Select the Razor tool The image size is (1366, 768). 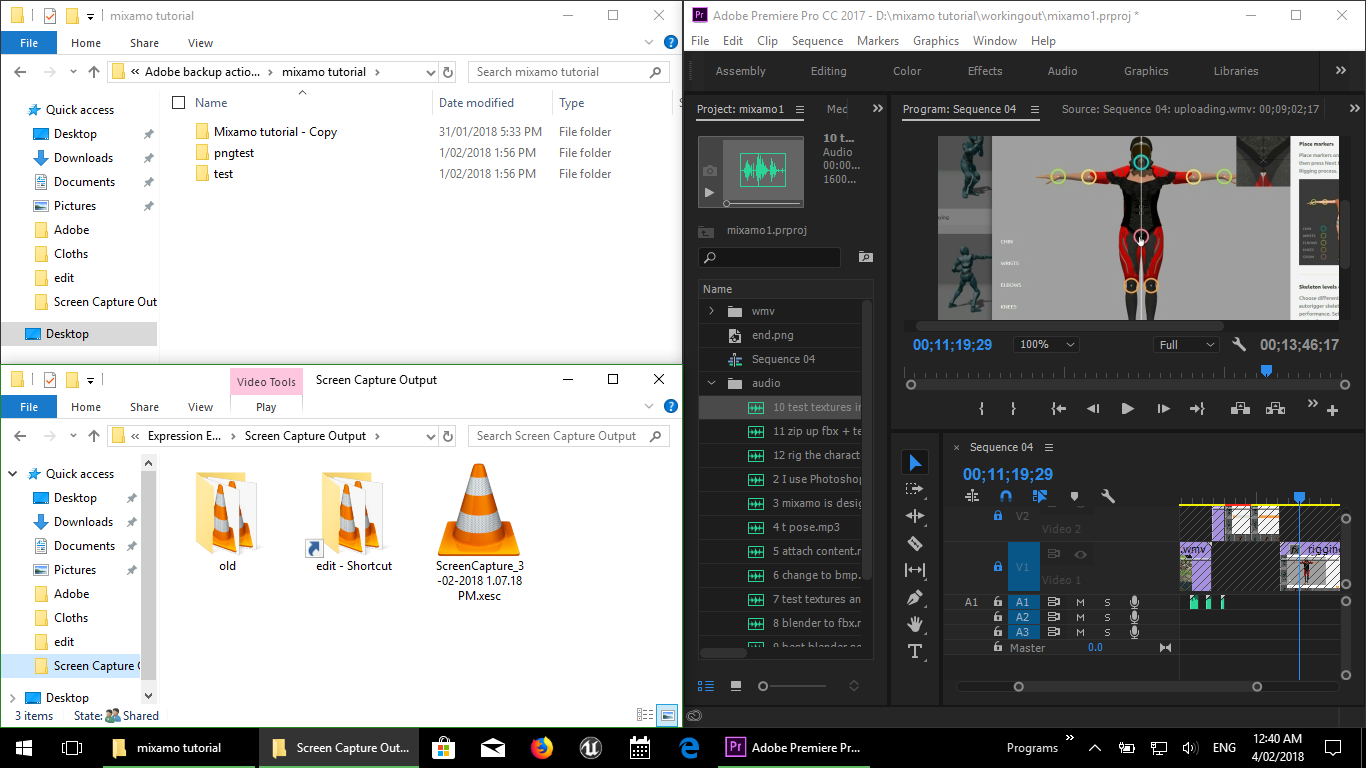(914, 543)
